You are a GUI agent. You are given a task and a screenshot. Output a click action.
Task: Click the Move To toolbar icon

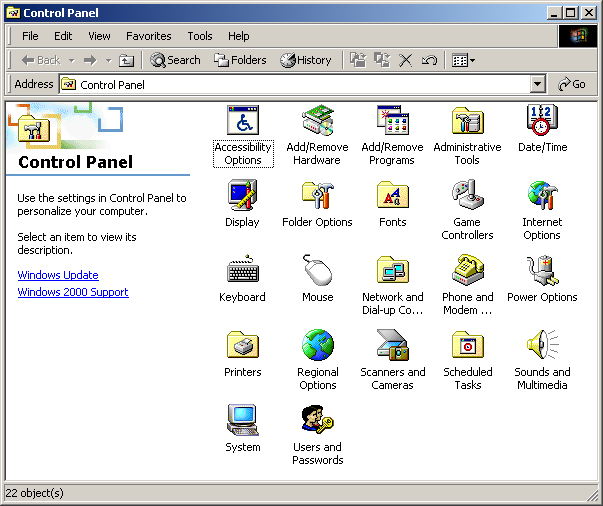358,60
